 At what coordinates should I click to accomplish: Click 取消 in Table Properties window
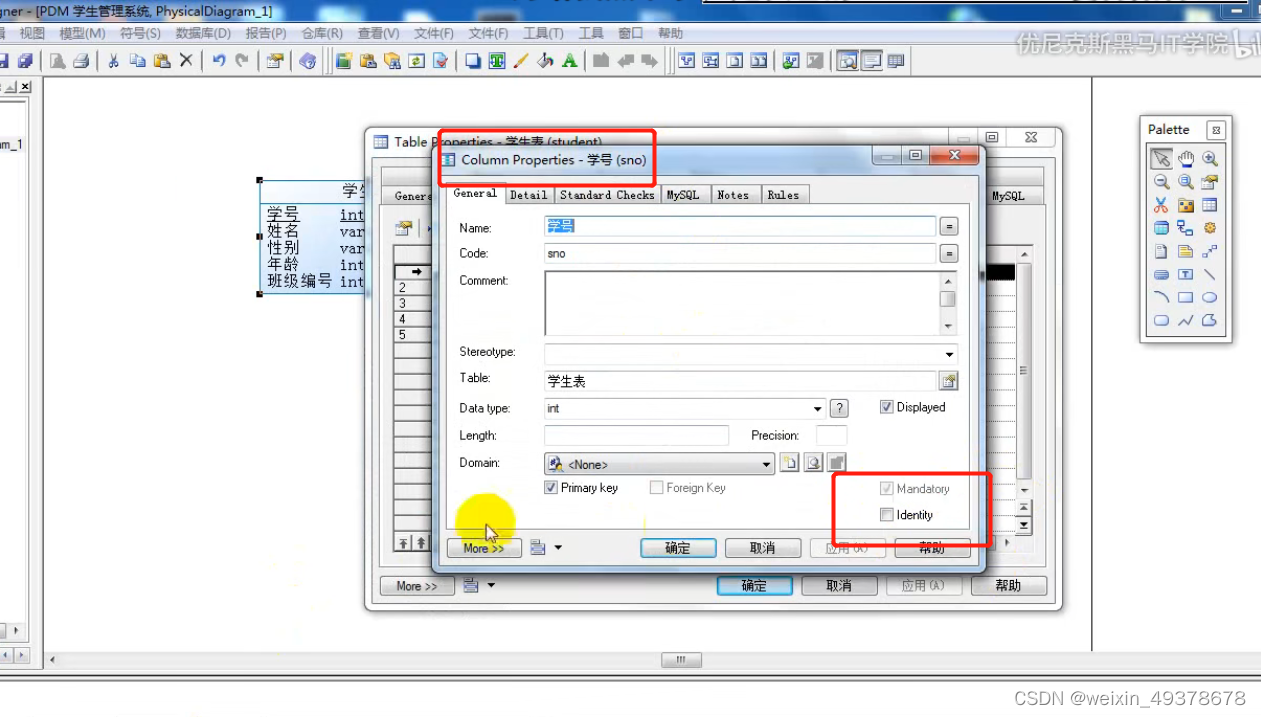[x=839, y=586]
